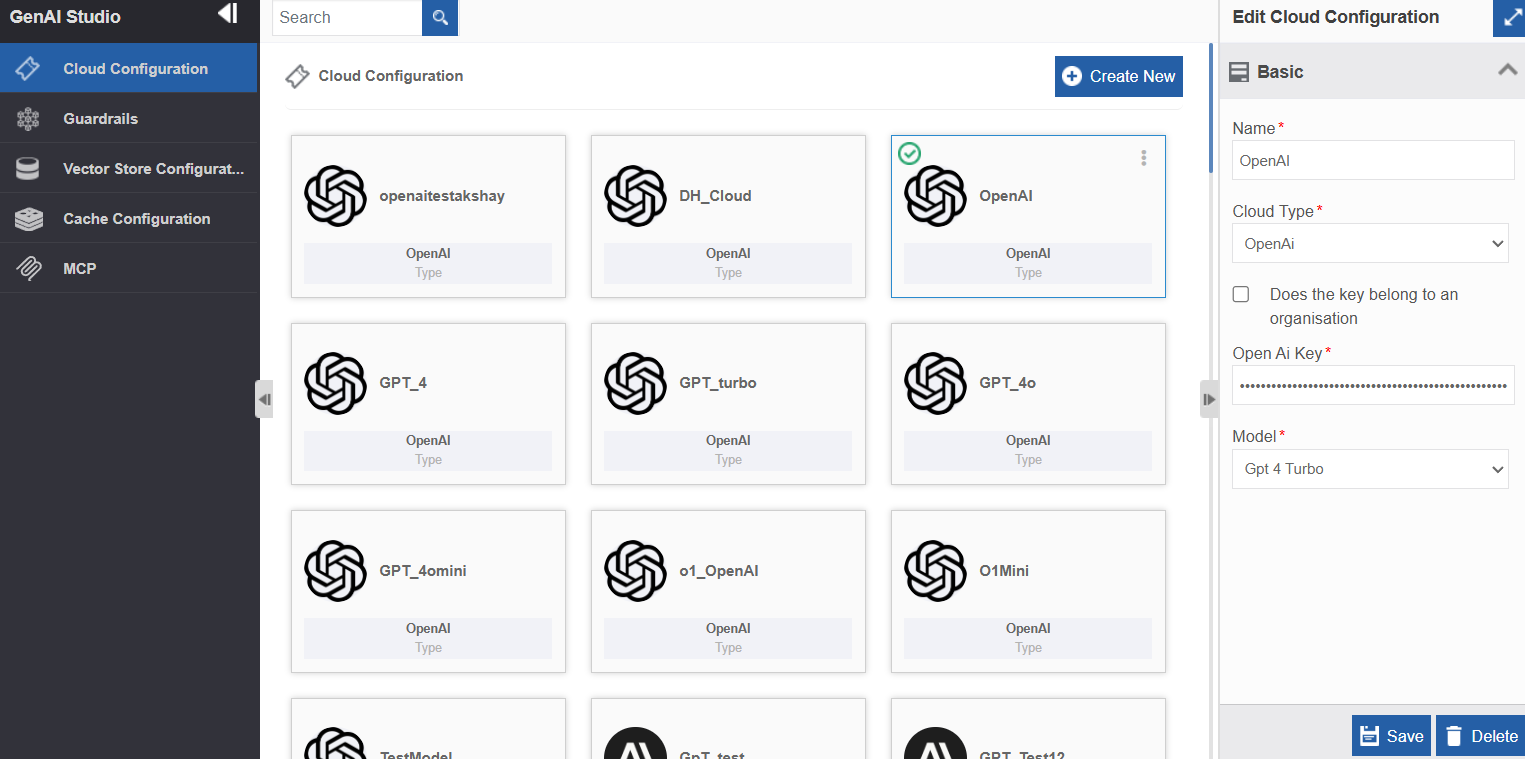Select the o1_OpenAI card name
The width and height of the screenshot is (1525, 759).
719,571
